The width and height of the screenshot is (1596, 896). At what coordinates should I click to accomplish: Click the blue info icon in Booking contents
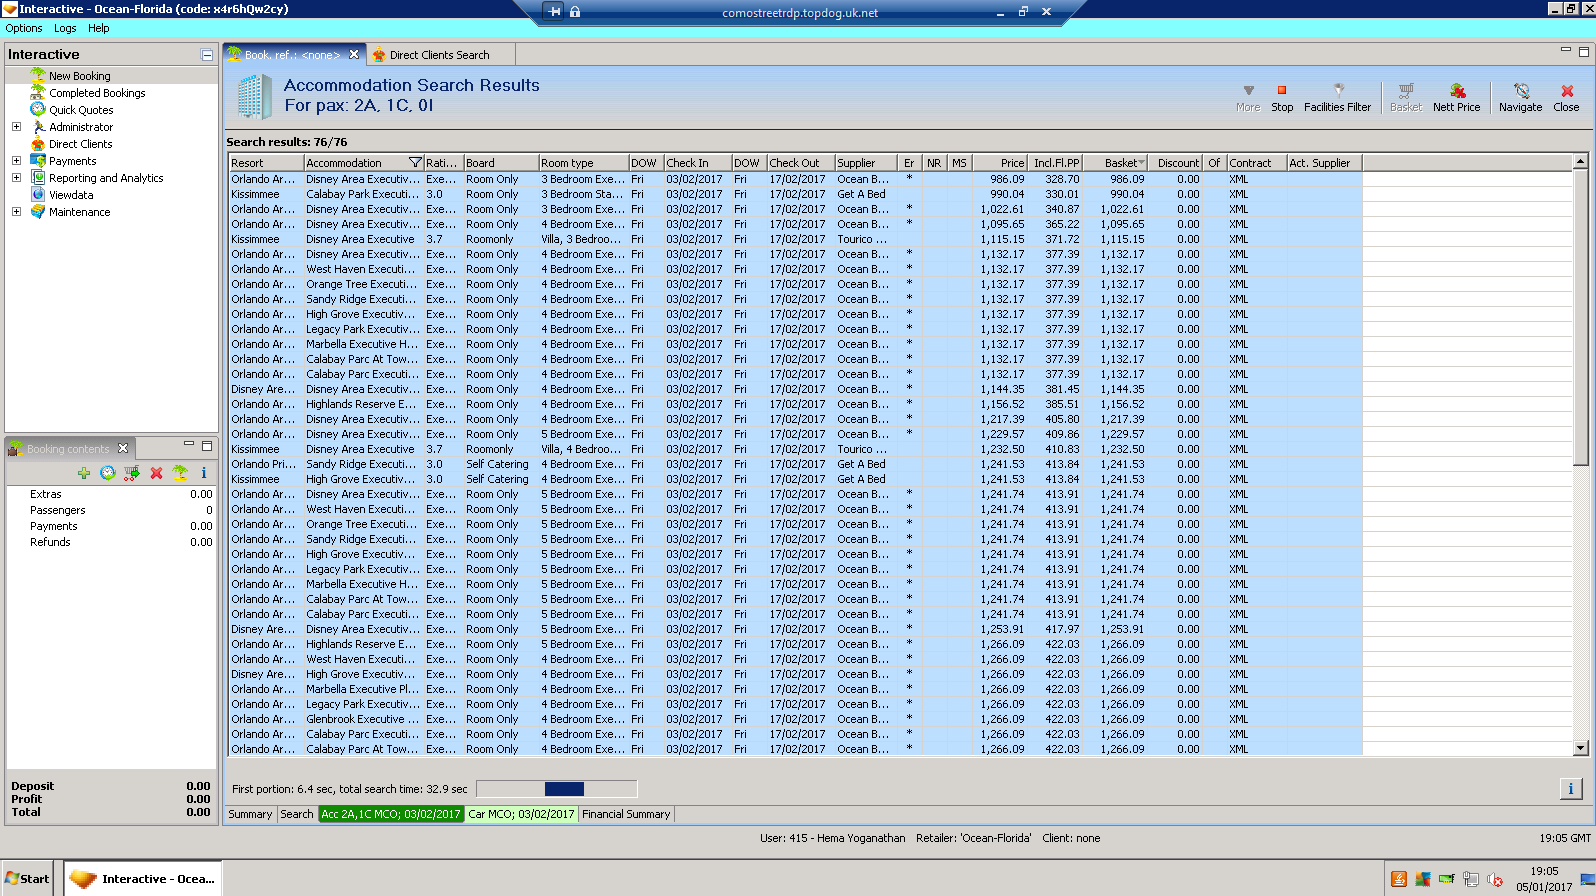(x=204, y=473)
